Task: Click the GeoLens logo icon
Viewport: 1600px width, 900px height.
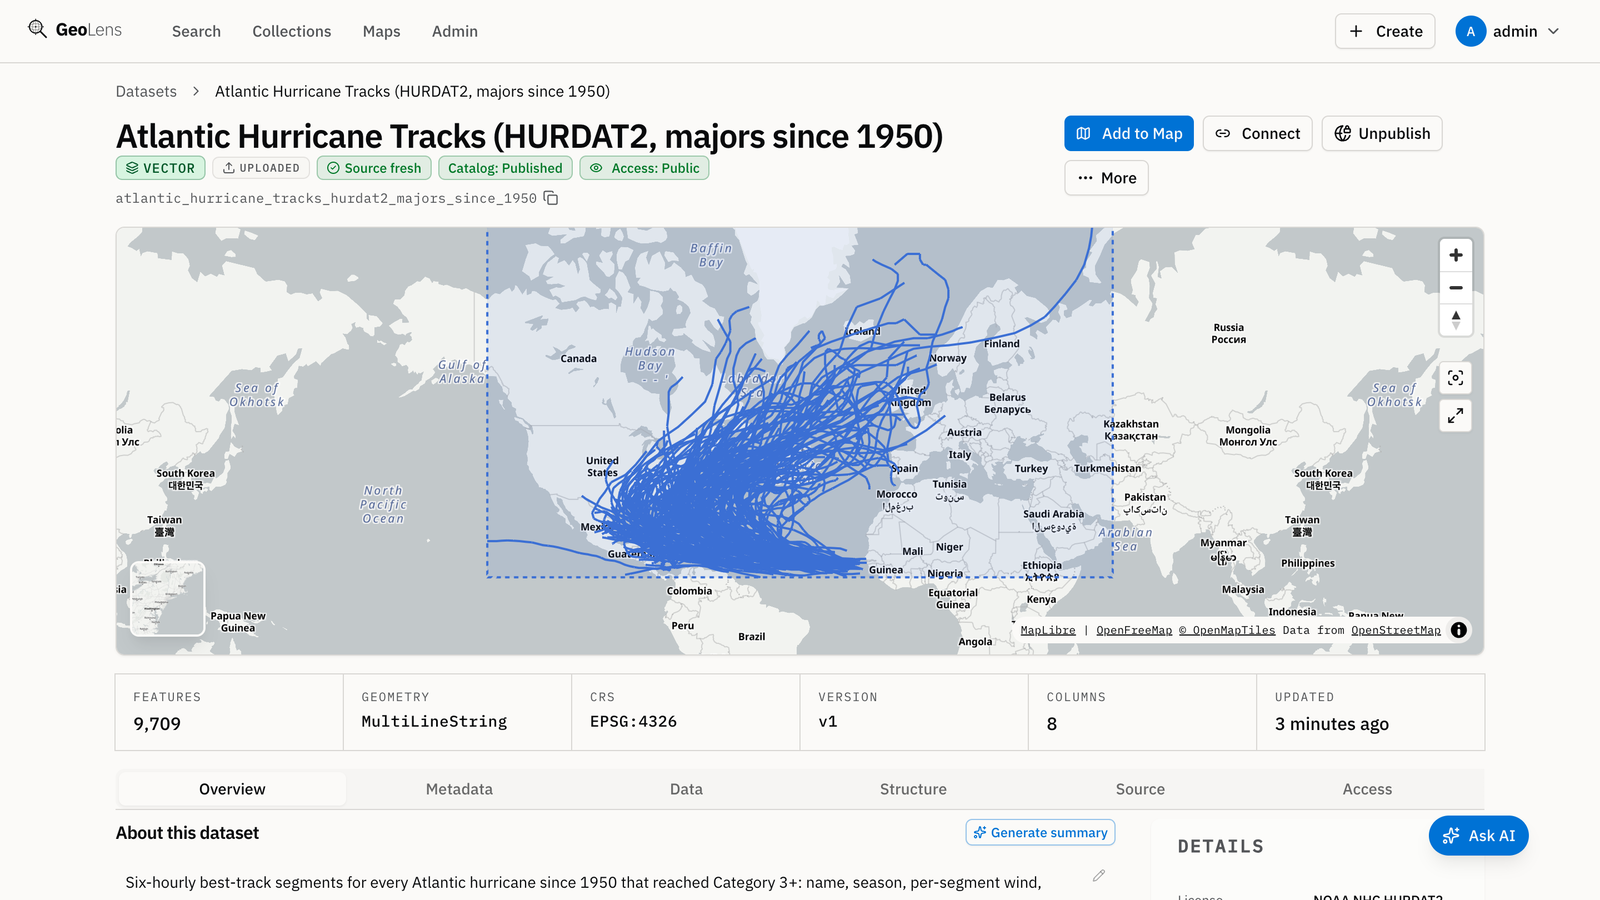Action: [x=37, y=29]
